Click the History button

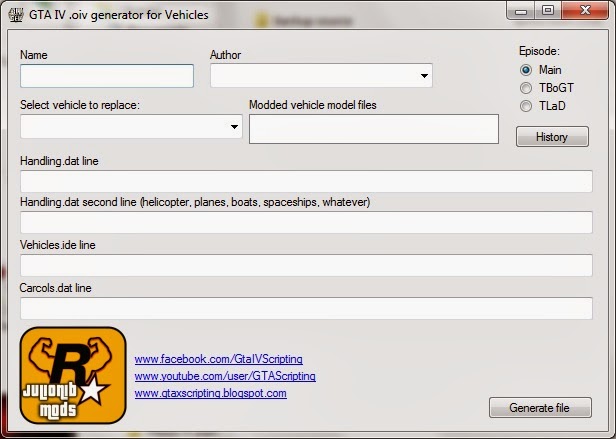552,137
